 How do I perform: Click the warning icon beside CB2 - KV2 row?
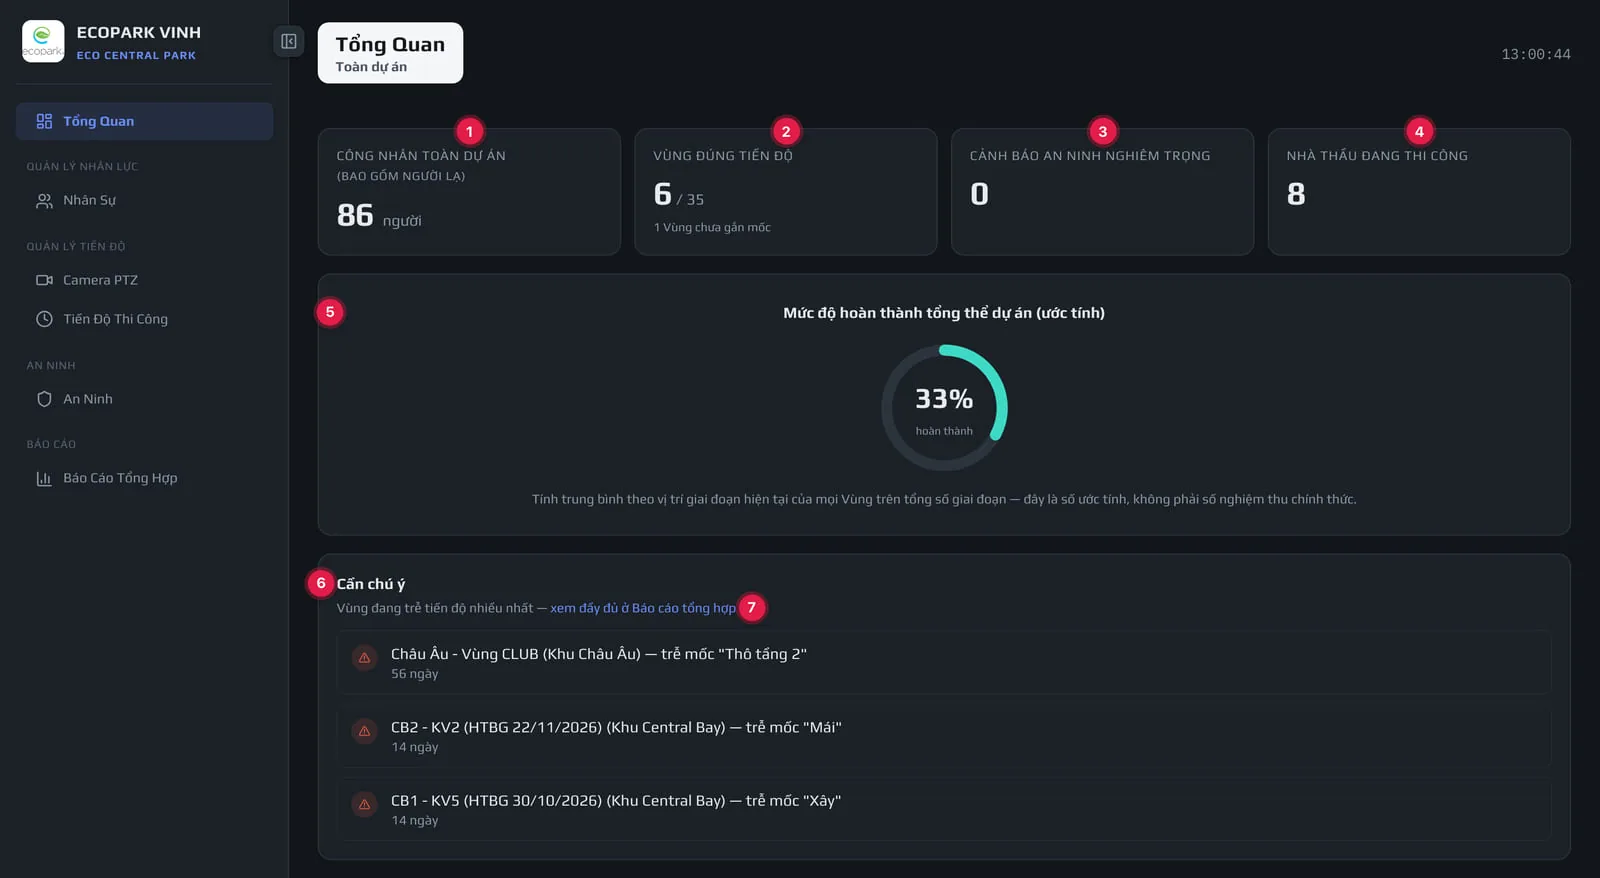point(364,731)
